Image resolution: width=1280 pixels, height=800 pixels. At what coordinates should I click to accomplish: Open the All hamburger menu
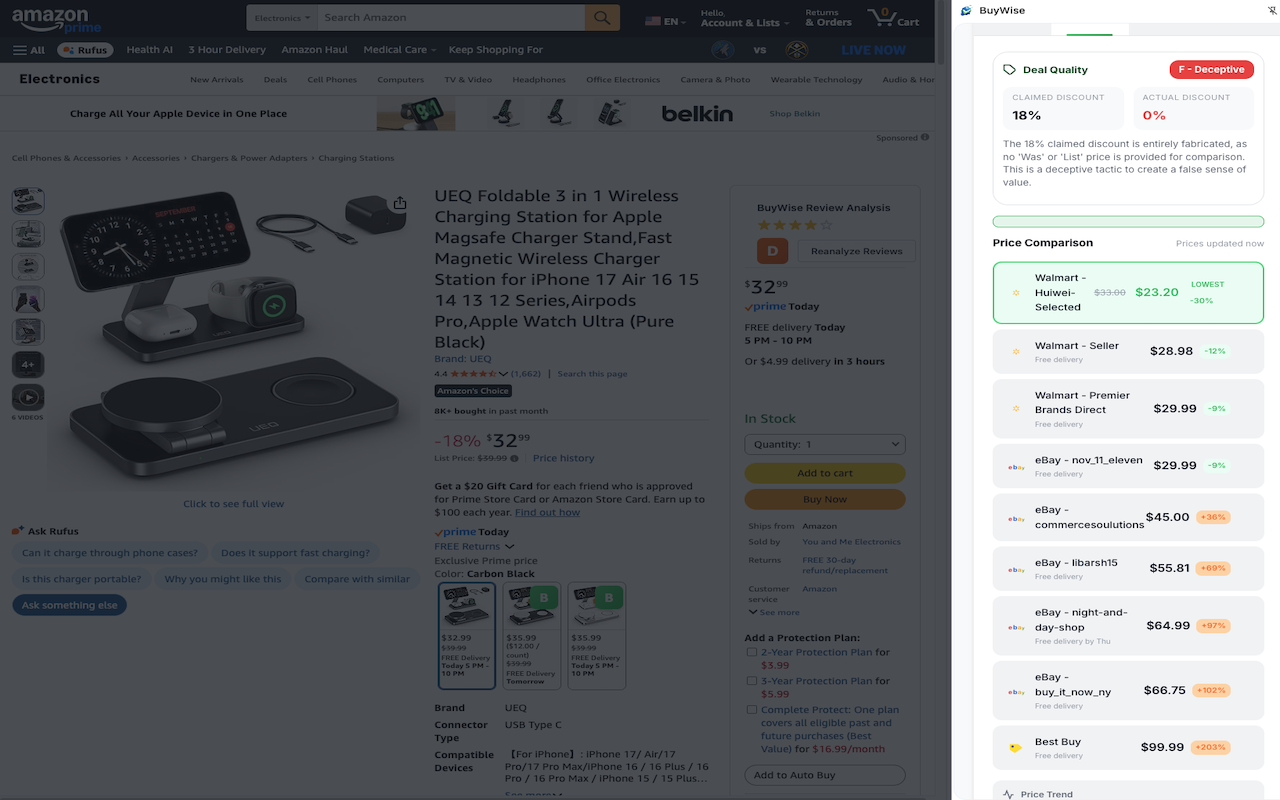[29, 50]
